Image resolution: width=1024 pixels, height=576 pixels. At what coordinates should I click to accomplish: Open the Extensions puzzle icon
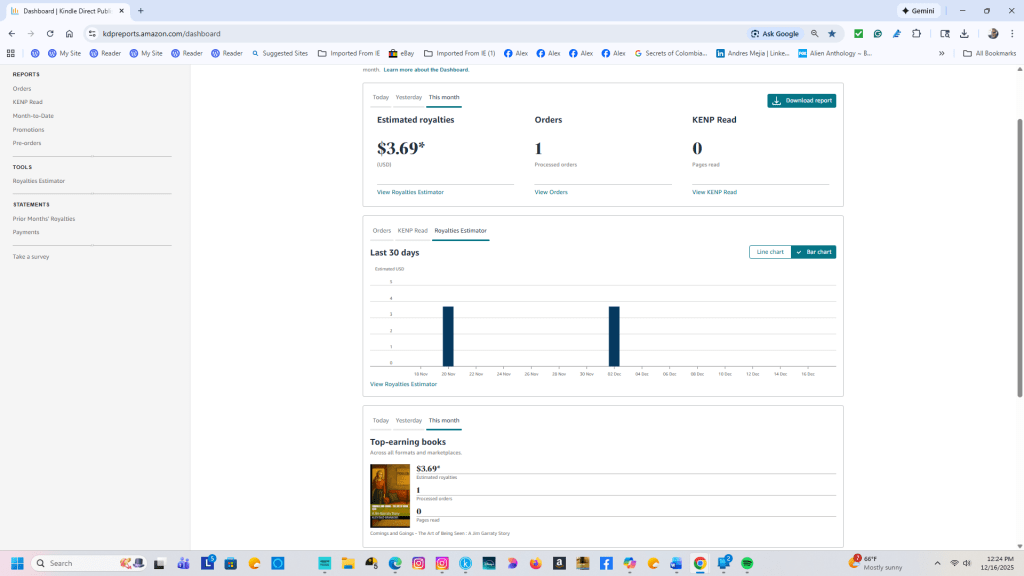(917, 33)
